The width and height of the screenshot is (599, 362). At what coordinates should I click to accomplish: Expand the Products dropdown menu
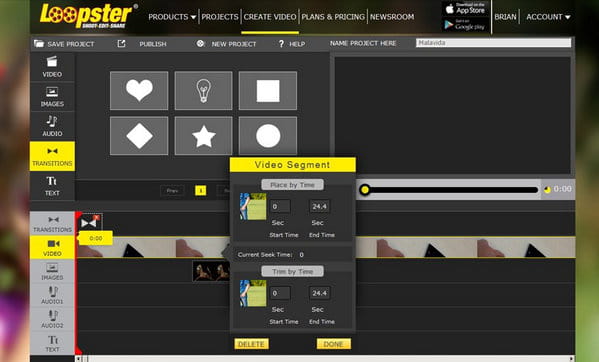point(172,17)
